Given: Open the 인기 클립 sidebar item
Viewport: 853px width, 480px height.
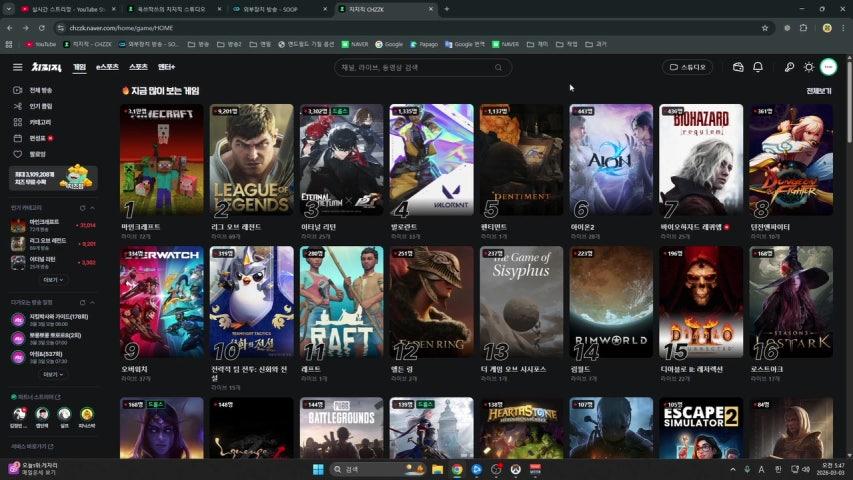Looking at the screenshot, I should click(x=41, y=106).
